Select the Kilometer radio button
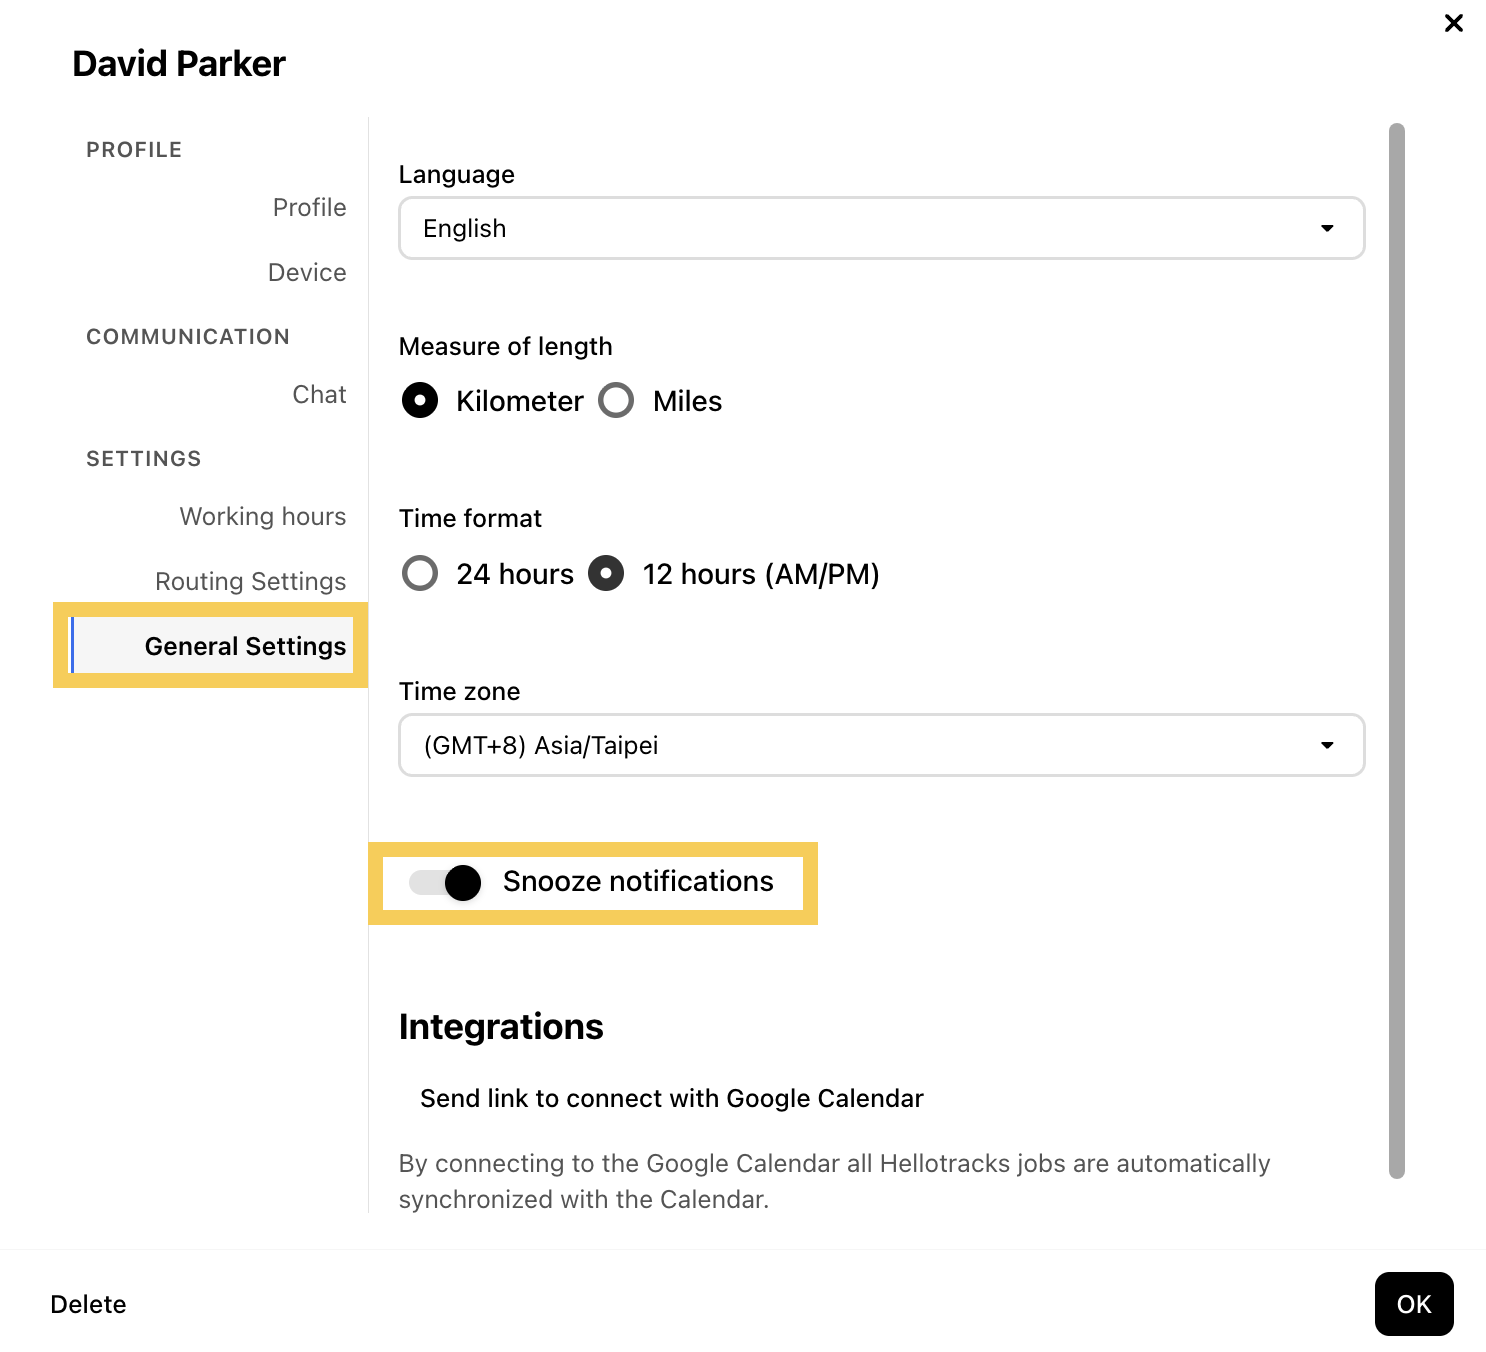The width and height of the screenshot is (1486, 1352). point(420,401)
